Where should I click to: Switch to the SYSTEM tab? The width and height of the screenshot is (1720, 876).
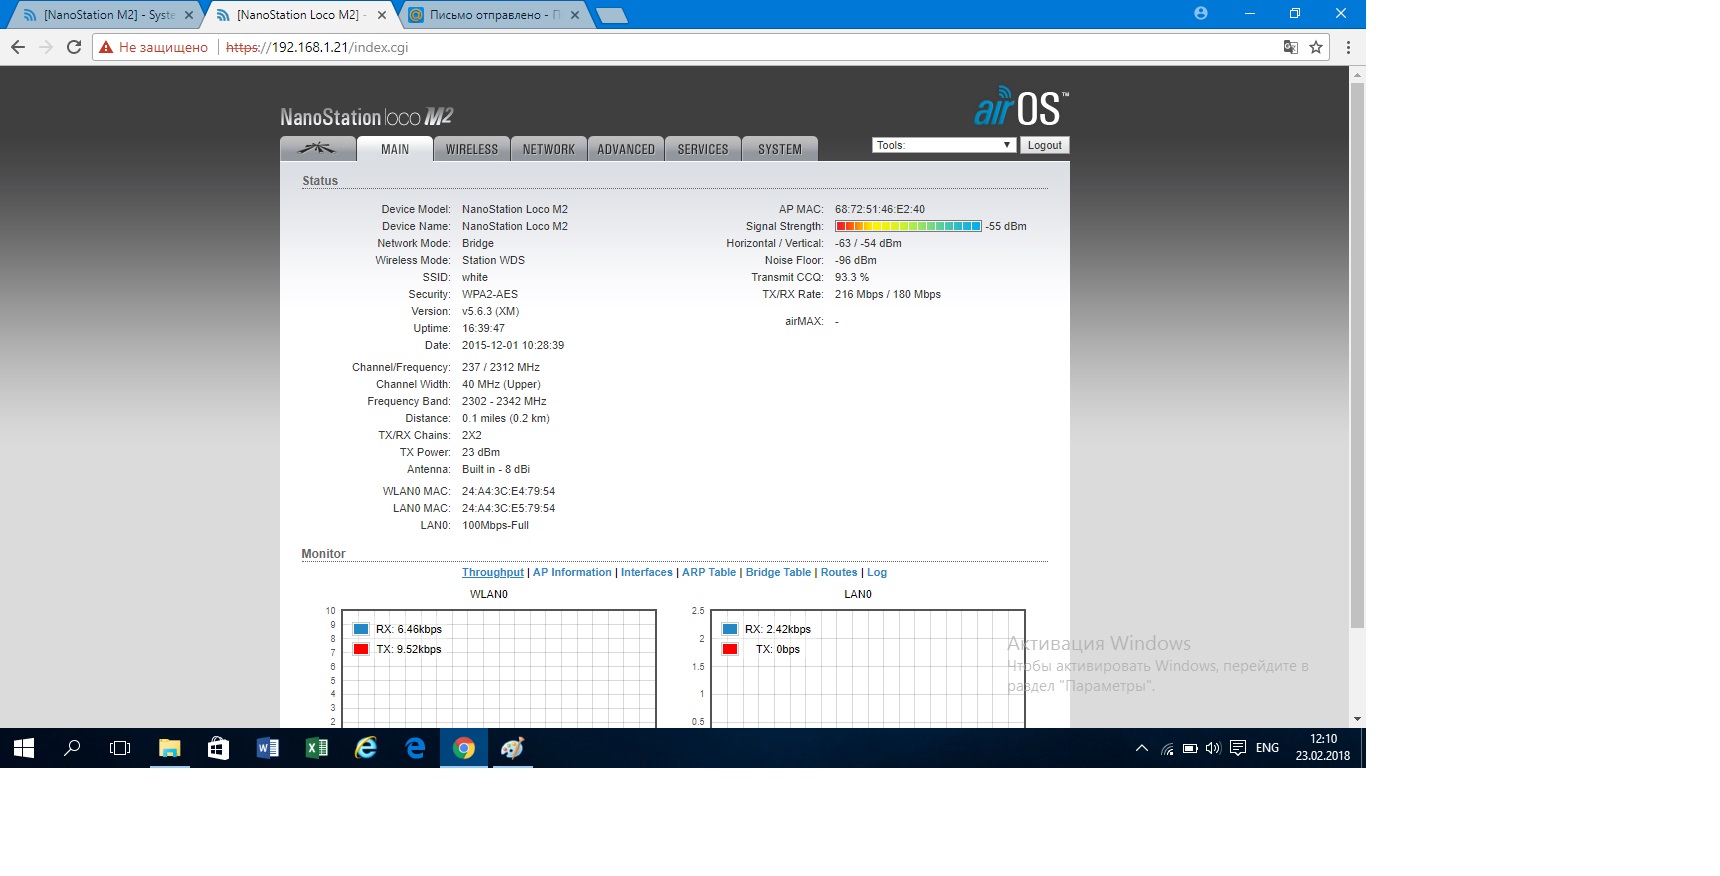click(780, 149)
